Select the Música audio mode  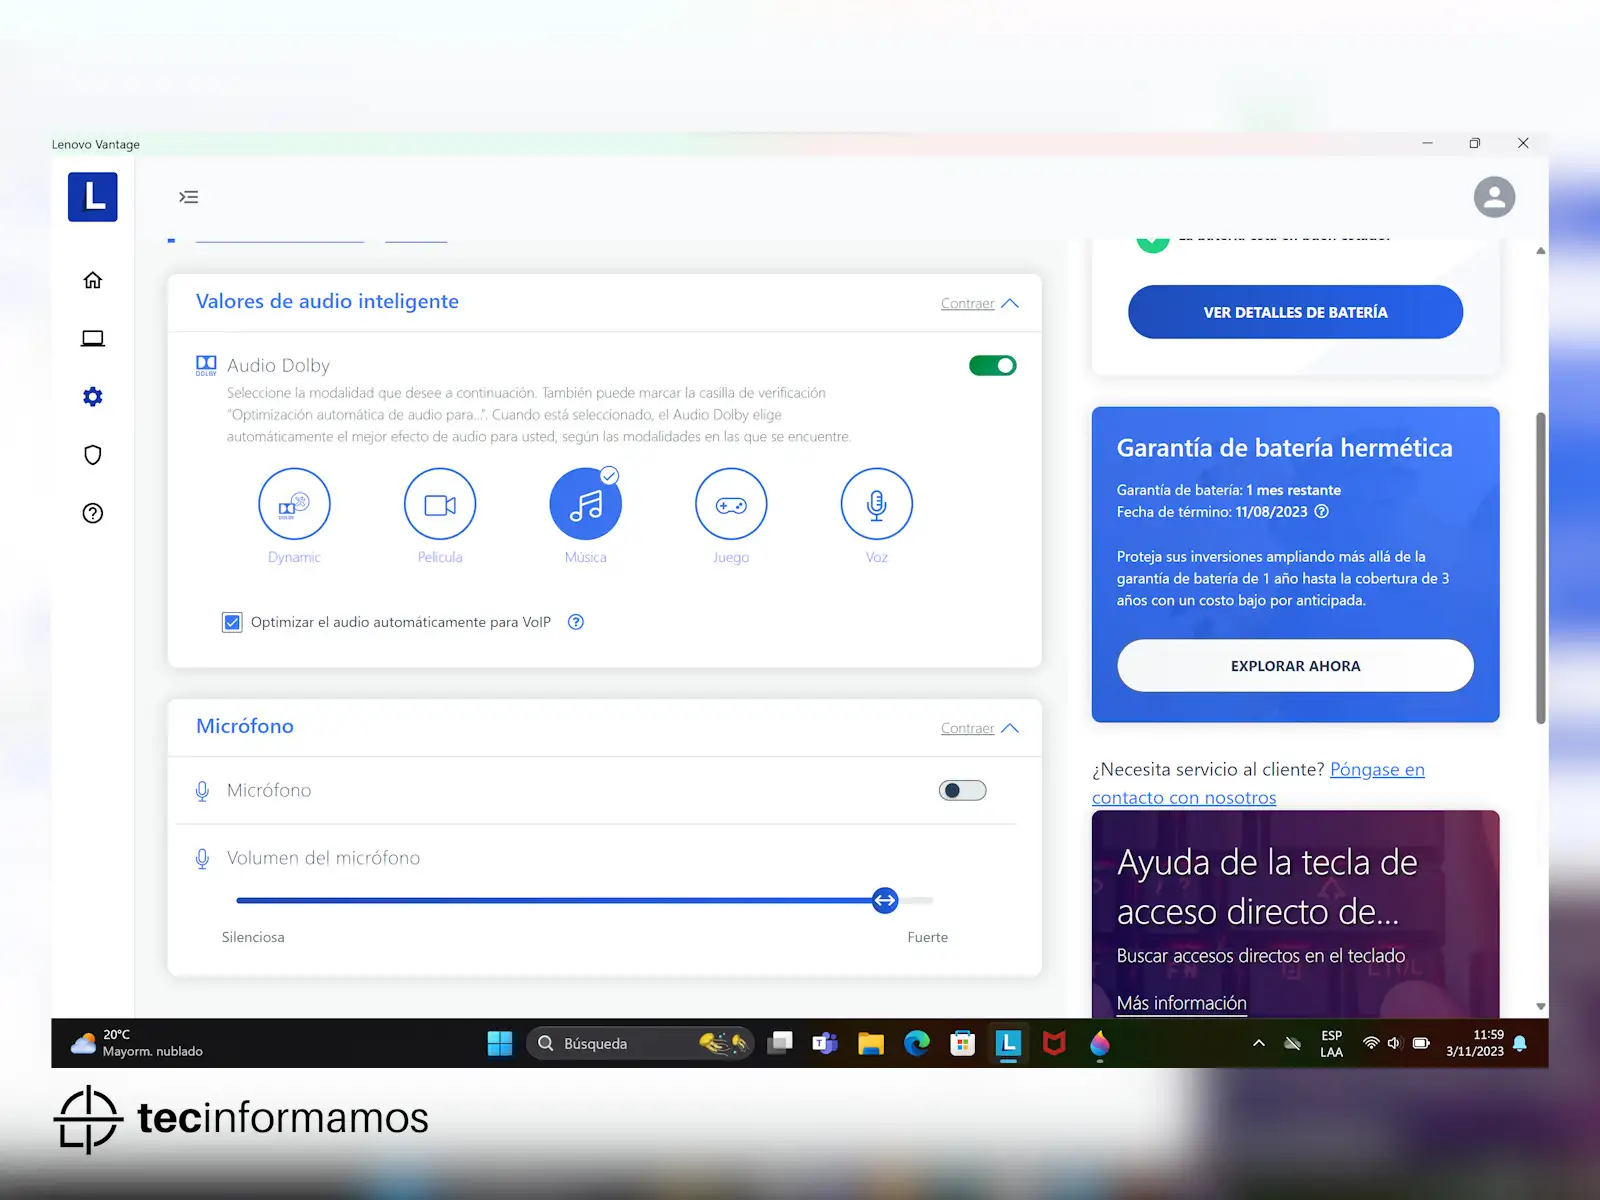586,504
